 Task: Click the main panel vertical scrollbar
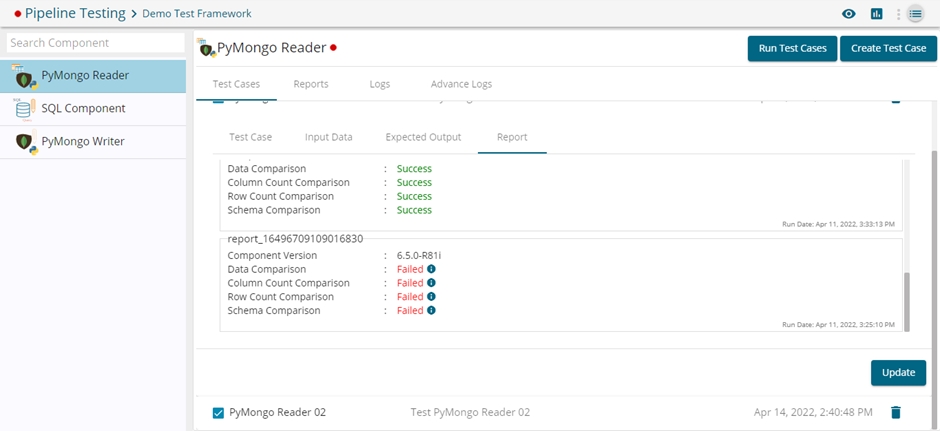pyautogui.click(x=935, y=289)
